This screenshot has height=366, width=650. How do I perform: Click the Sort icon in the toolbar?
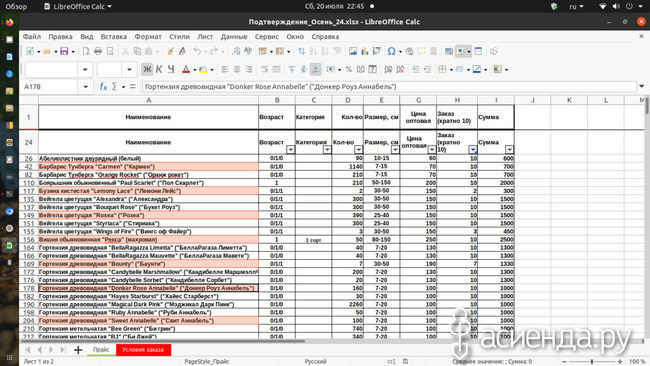tap(301, 51)
